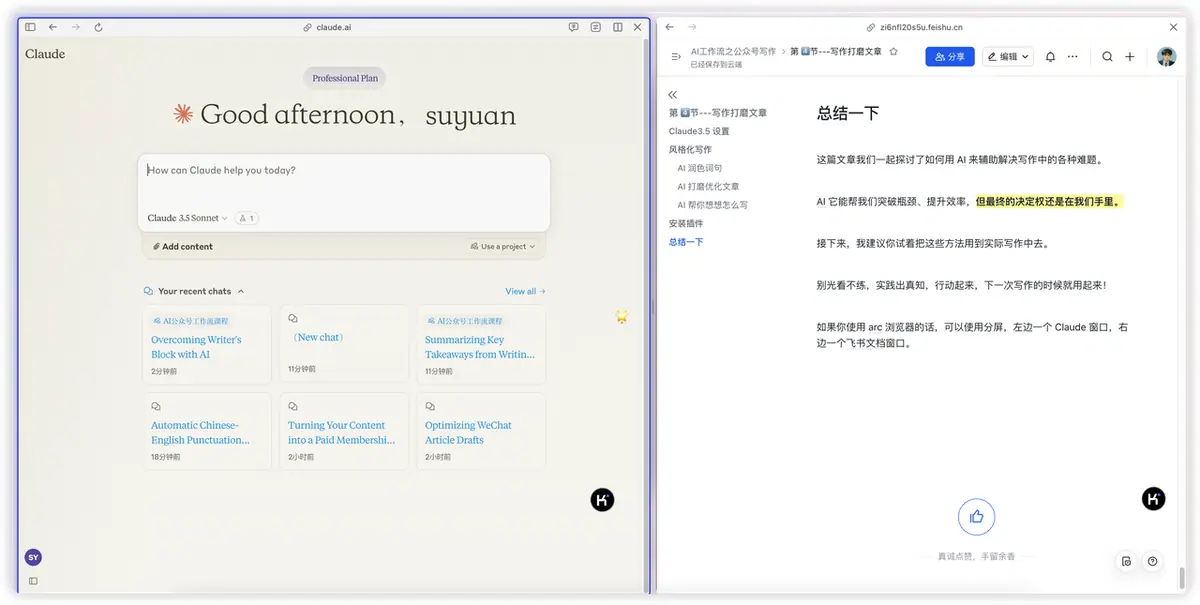
Task: Open the Feishu more options ellipsis
Action: [1072, 57]
